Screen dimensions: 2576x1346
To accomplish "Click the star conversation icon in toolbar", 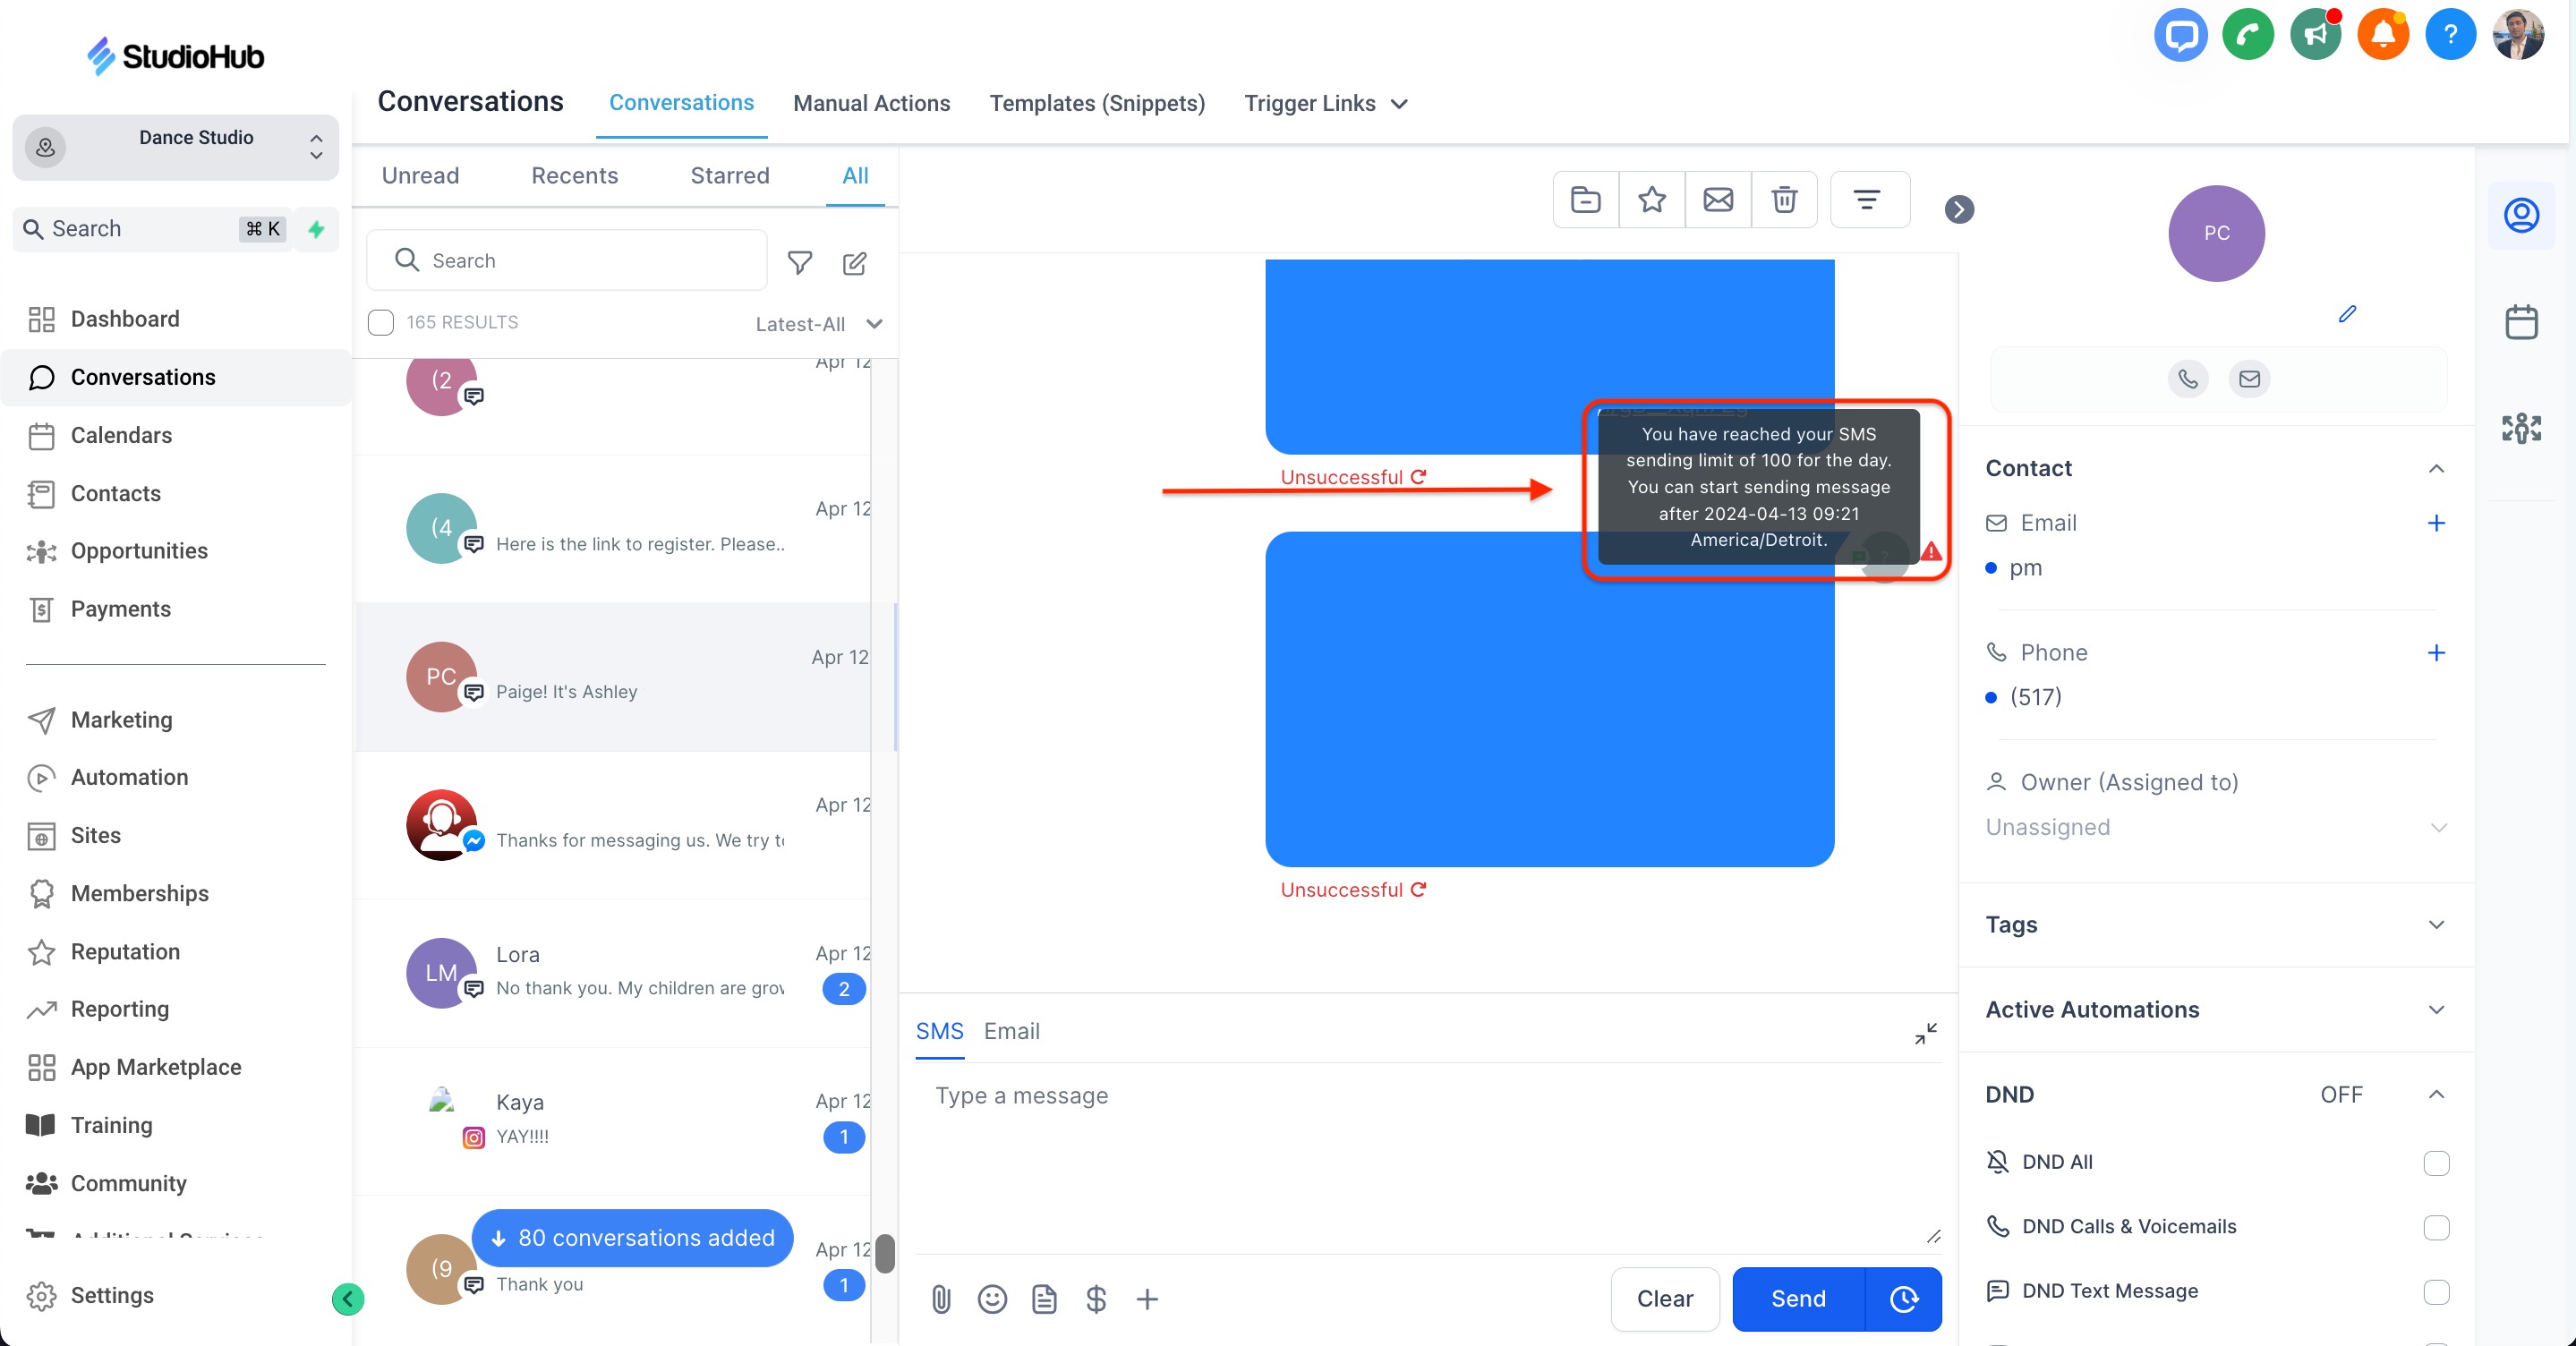I will (x=1651, y=200).
